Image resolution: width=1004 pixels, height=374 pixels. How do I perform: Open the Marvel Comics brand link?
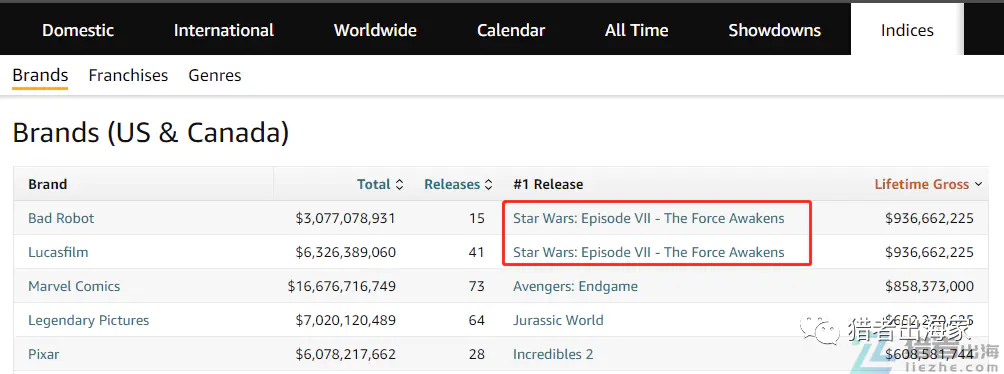click(x=74, y=286)
